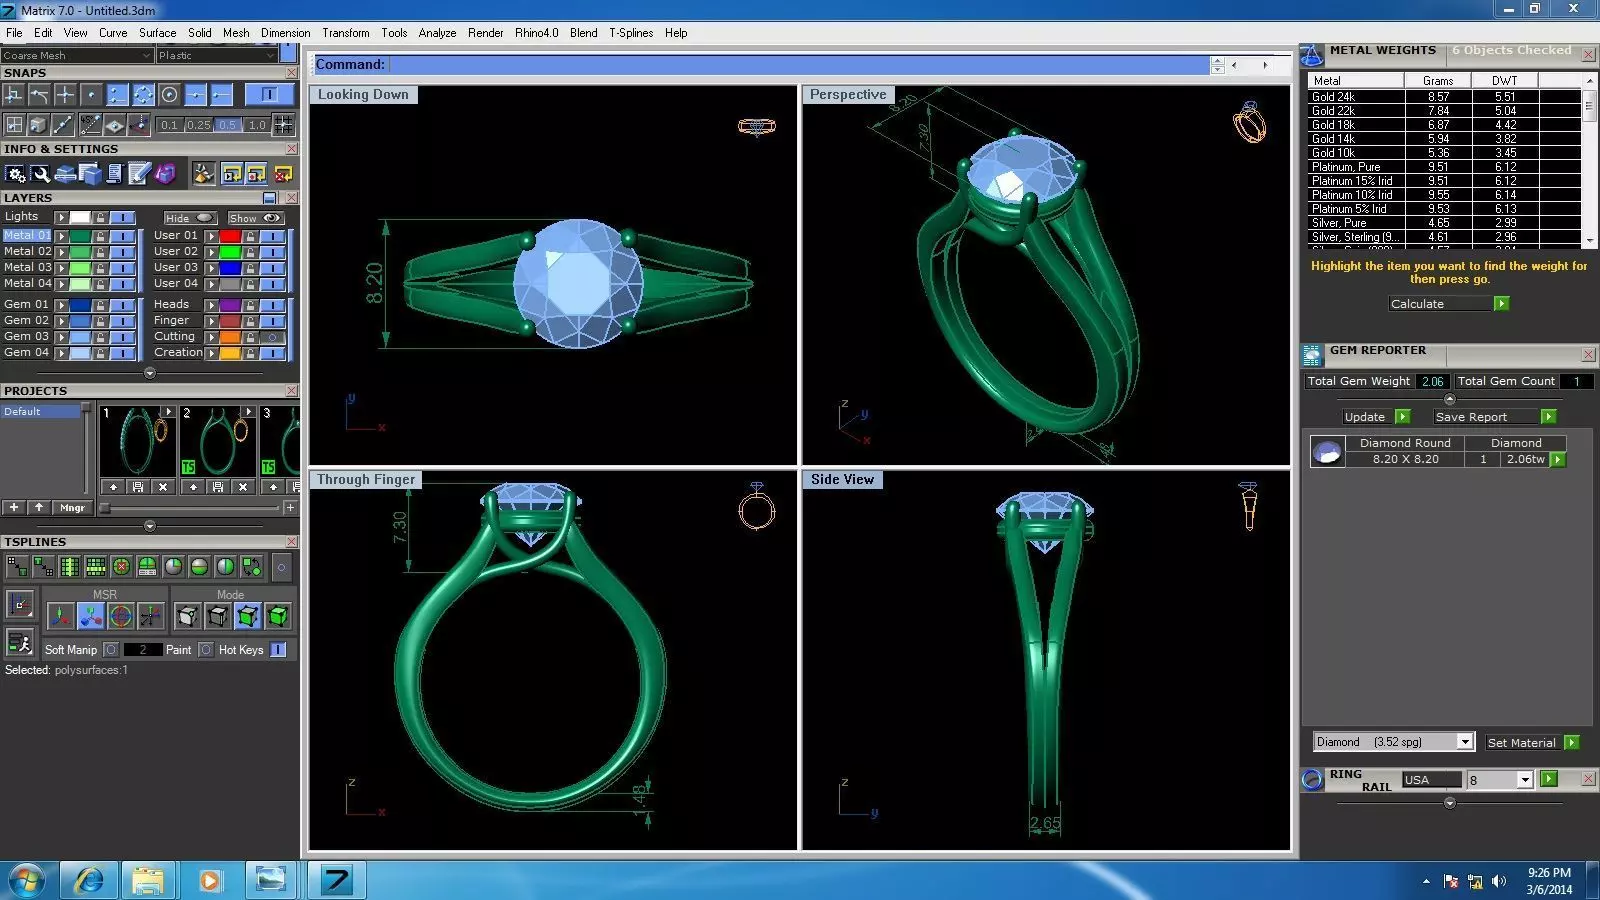
Task: Open the Plastic material dropdown
Action: (217, 56)
